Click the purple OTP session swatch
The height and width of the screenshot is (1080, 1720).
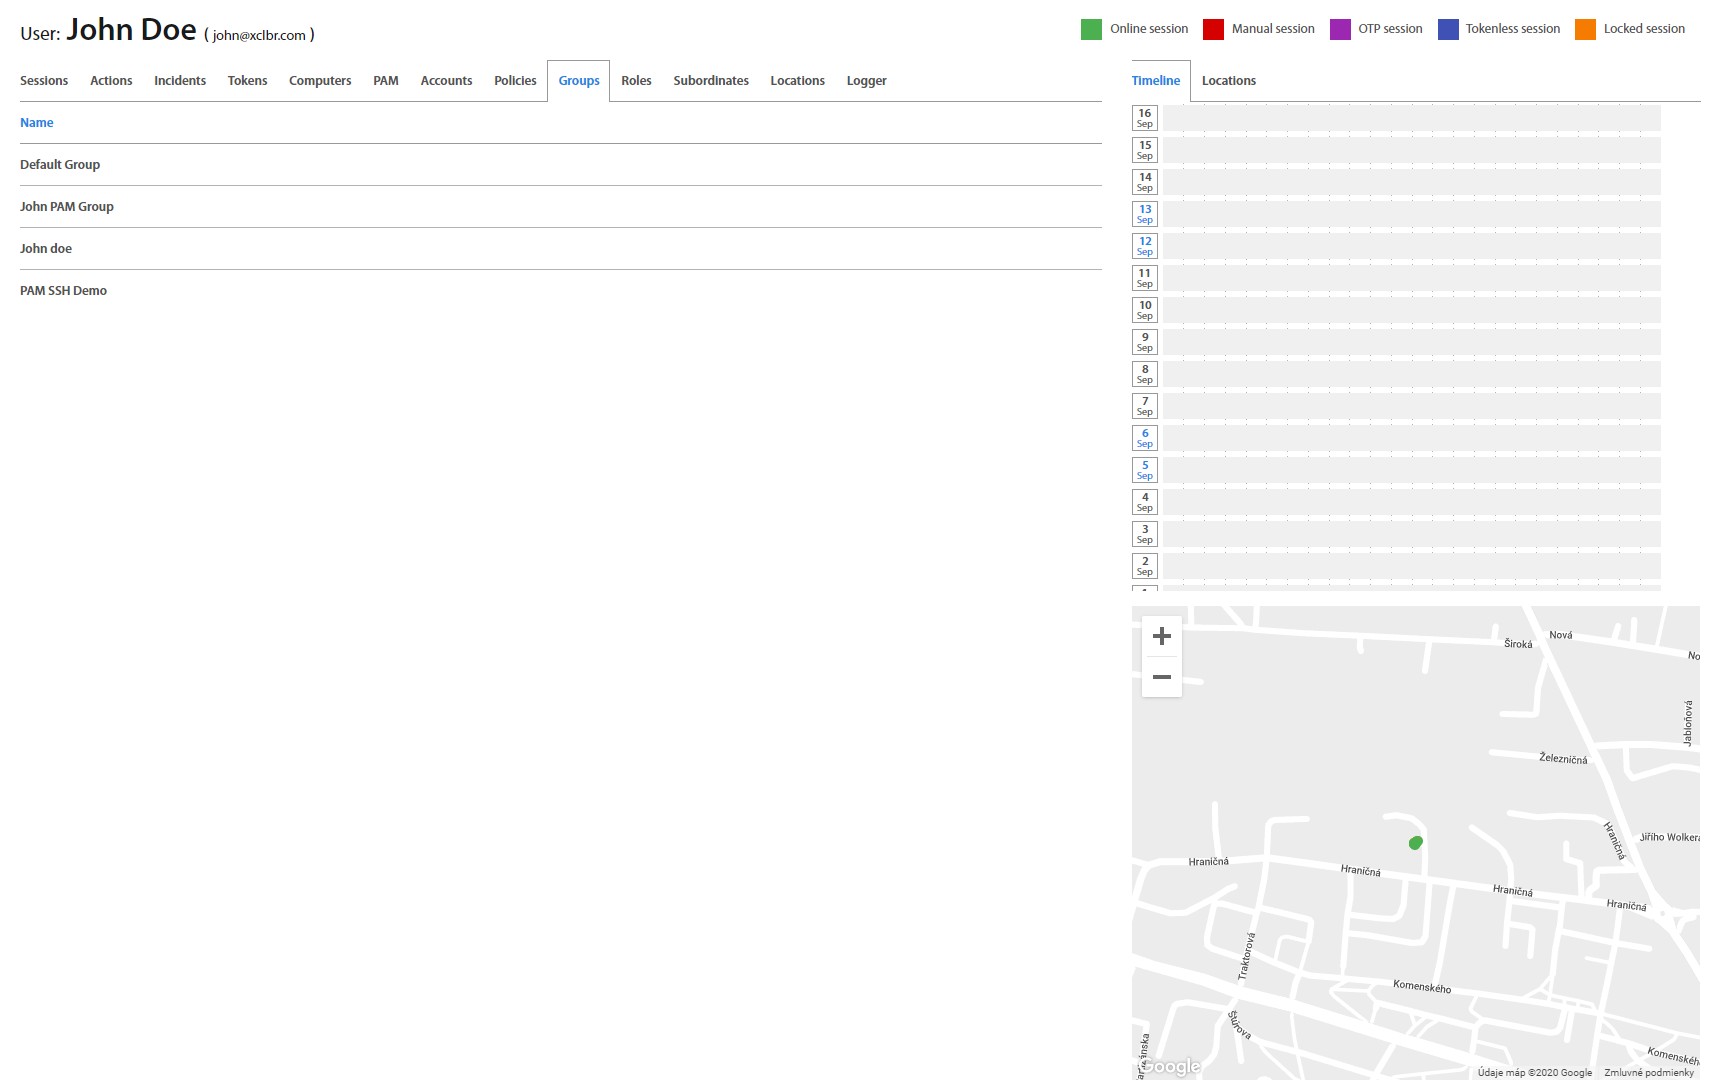pos(1340,29)
